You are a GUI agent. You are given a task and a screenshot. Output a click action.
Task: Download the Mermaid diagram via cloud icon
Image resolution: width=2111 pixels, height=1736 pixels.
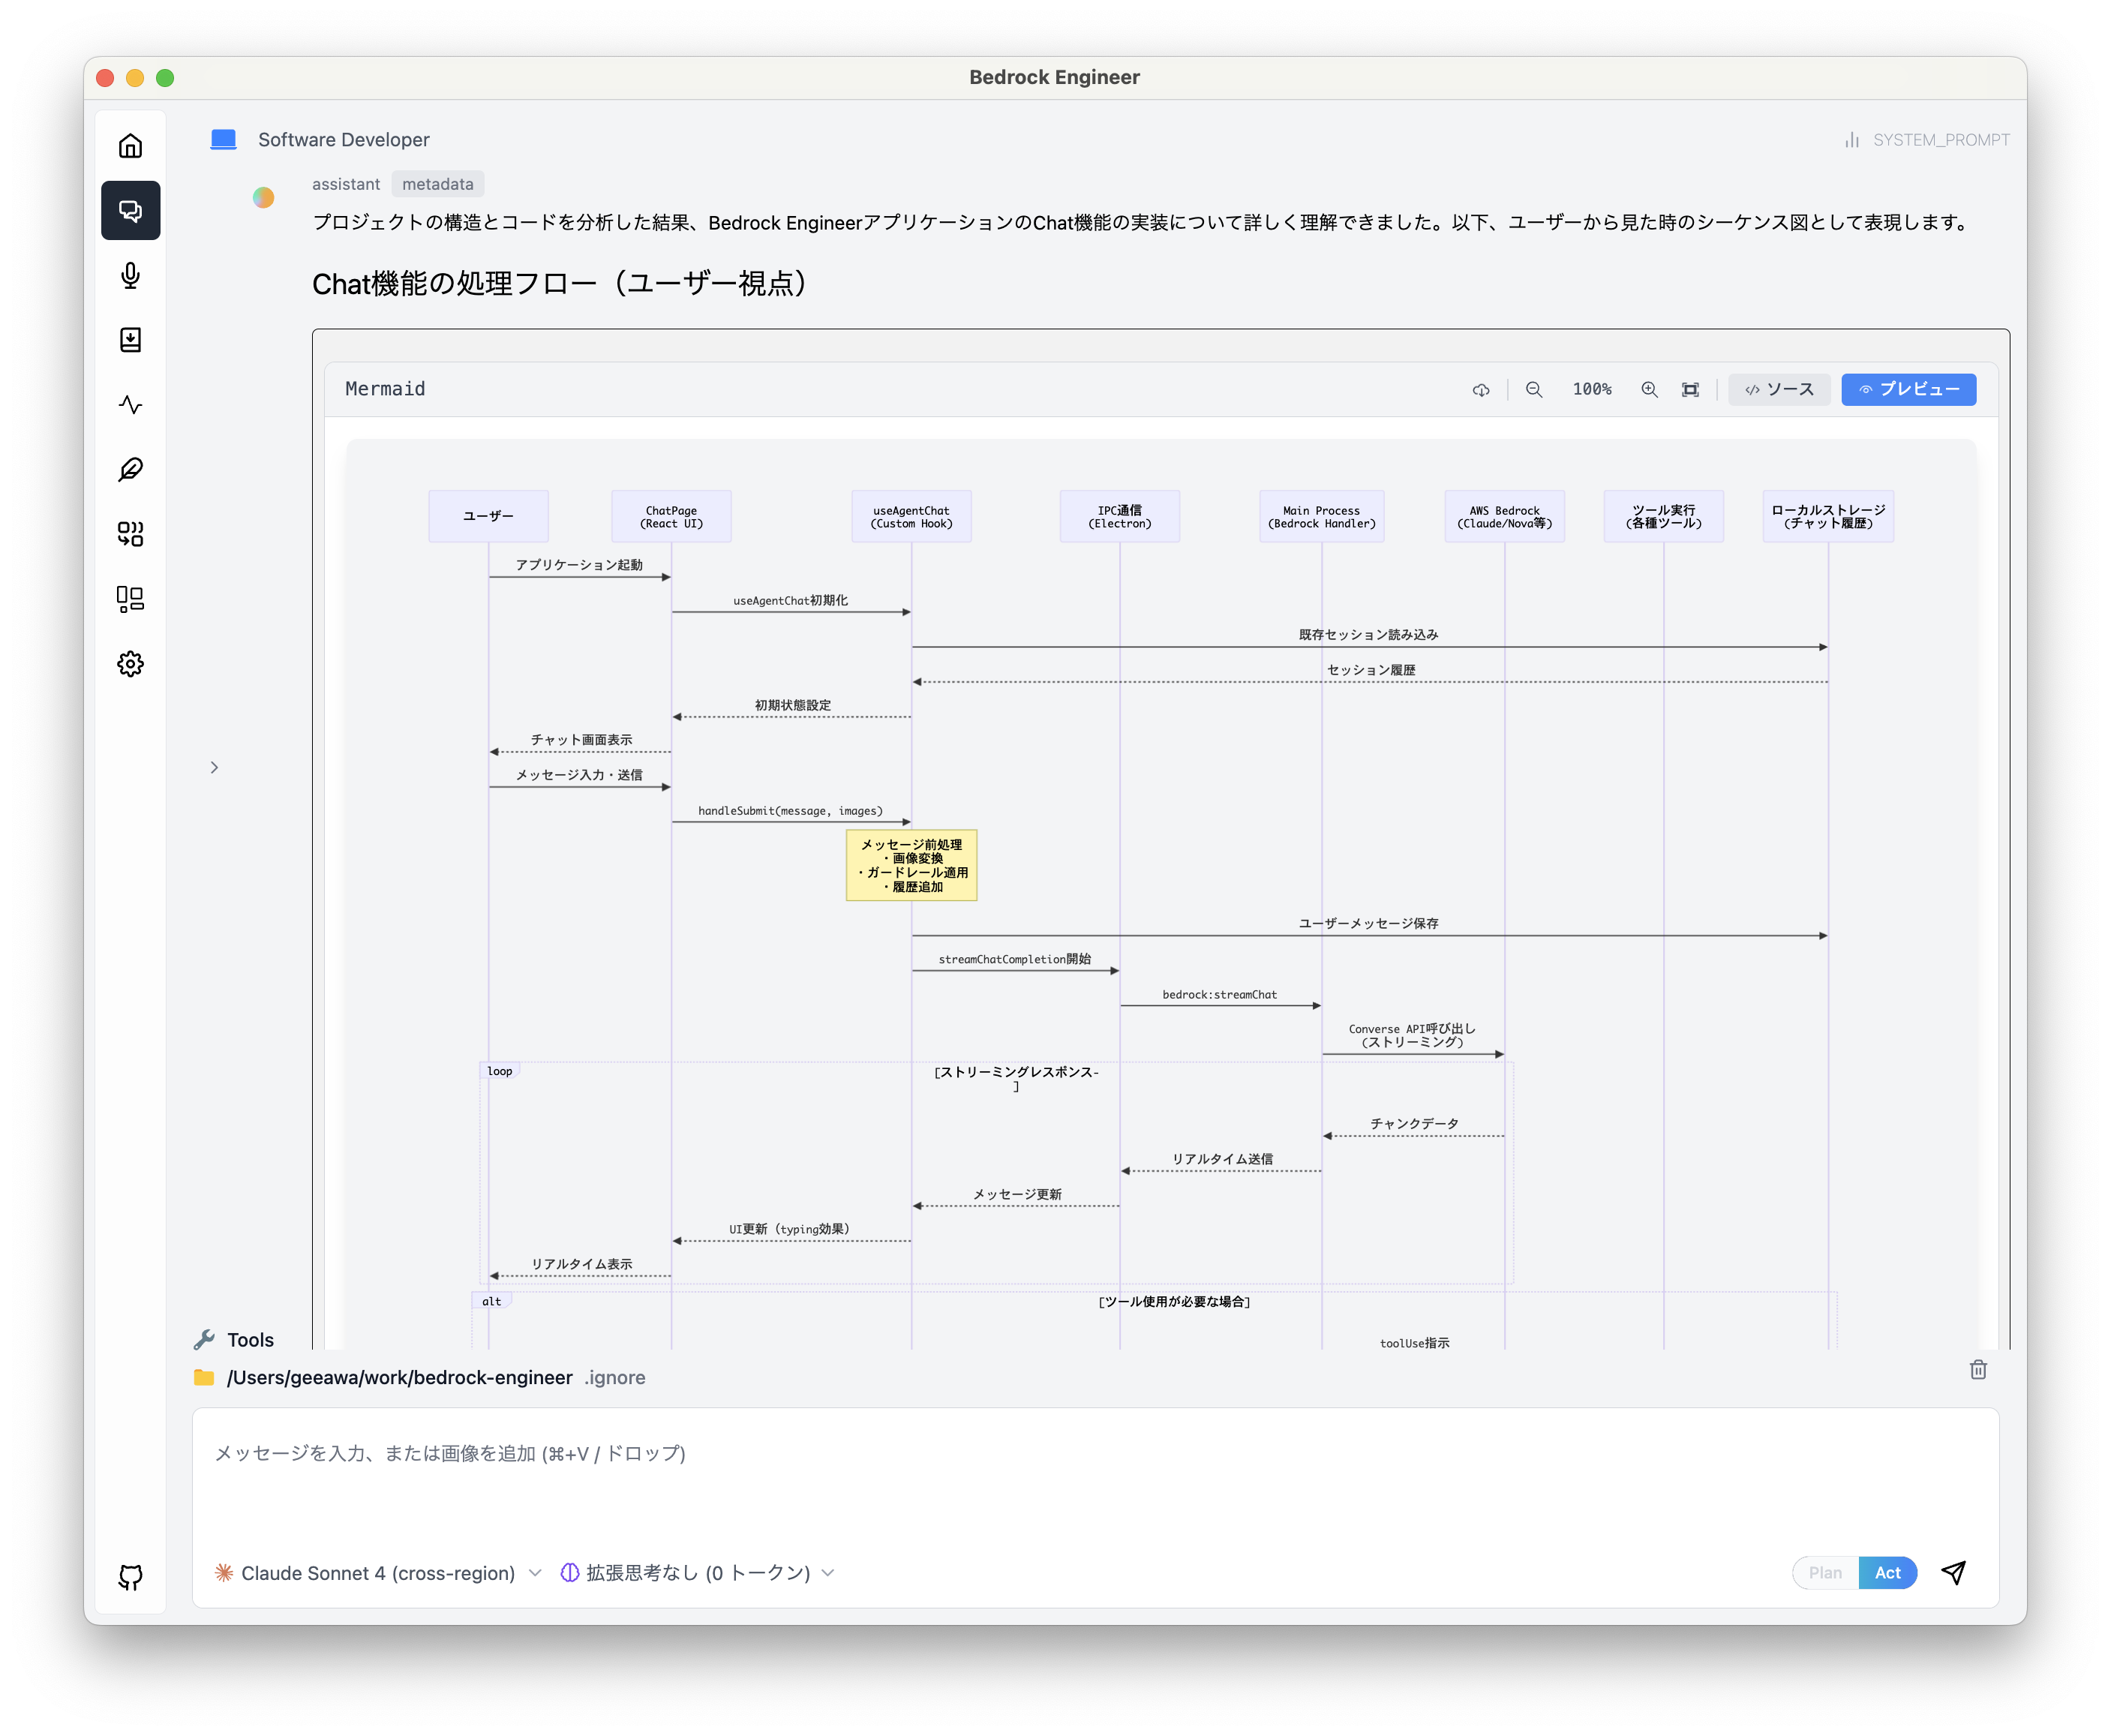1481,389
